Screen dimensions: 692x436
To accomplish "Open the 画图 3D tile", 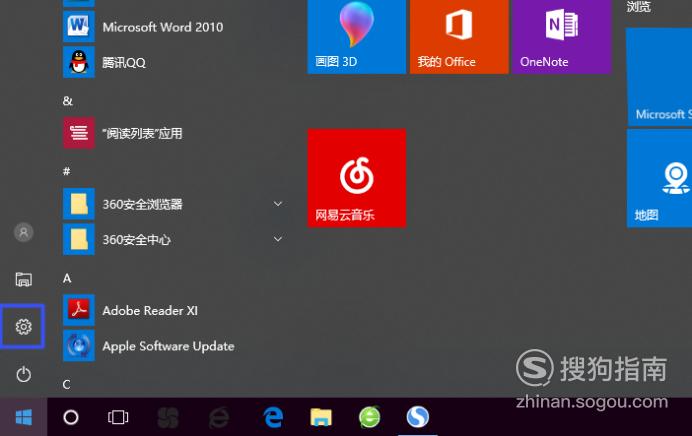I will (357, 35).
